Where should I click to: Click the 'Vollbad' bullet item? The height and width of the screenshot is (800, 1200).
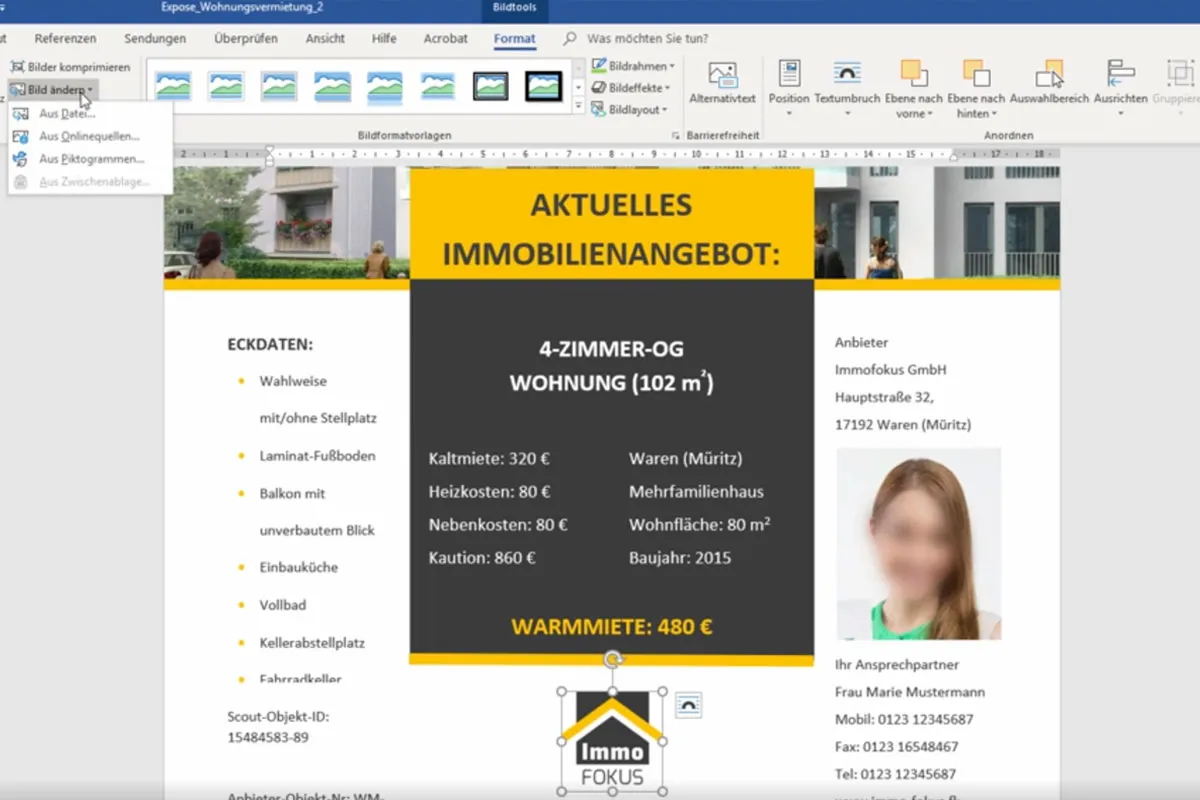[282, 605]
